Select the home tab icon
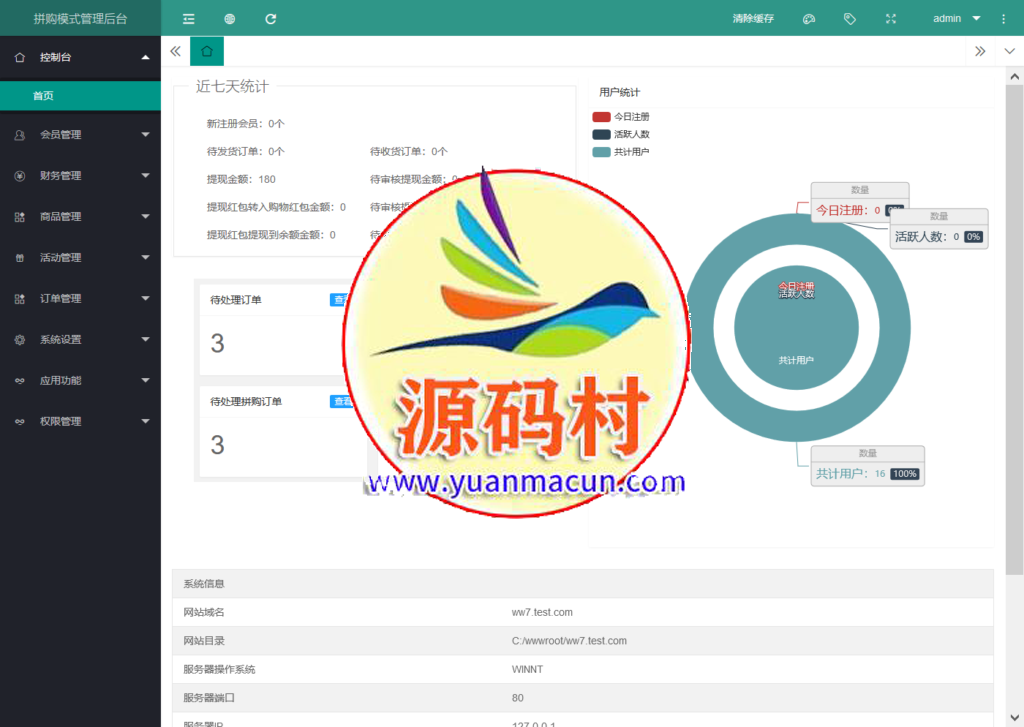This screenshot has height=727, width=1024. (207, 51)
